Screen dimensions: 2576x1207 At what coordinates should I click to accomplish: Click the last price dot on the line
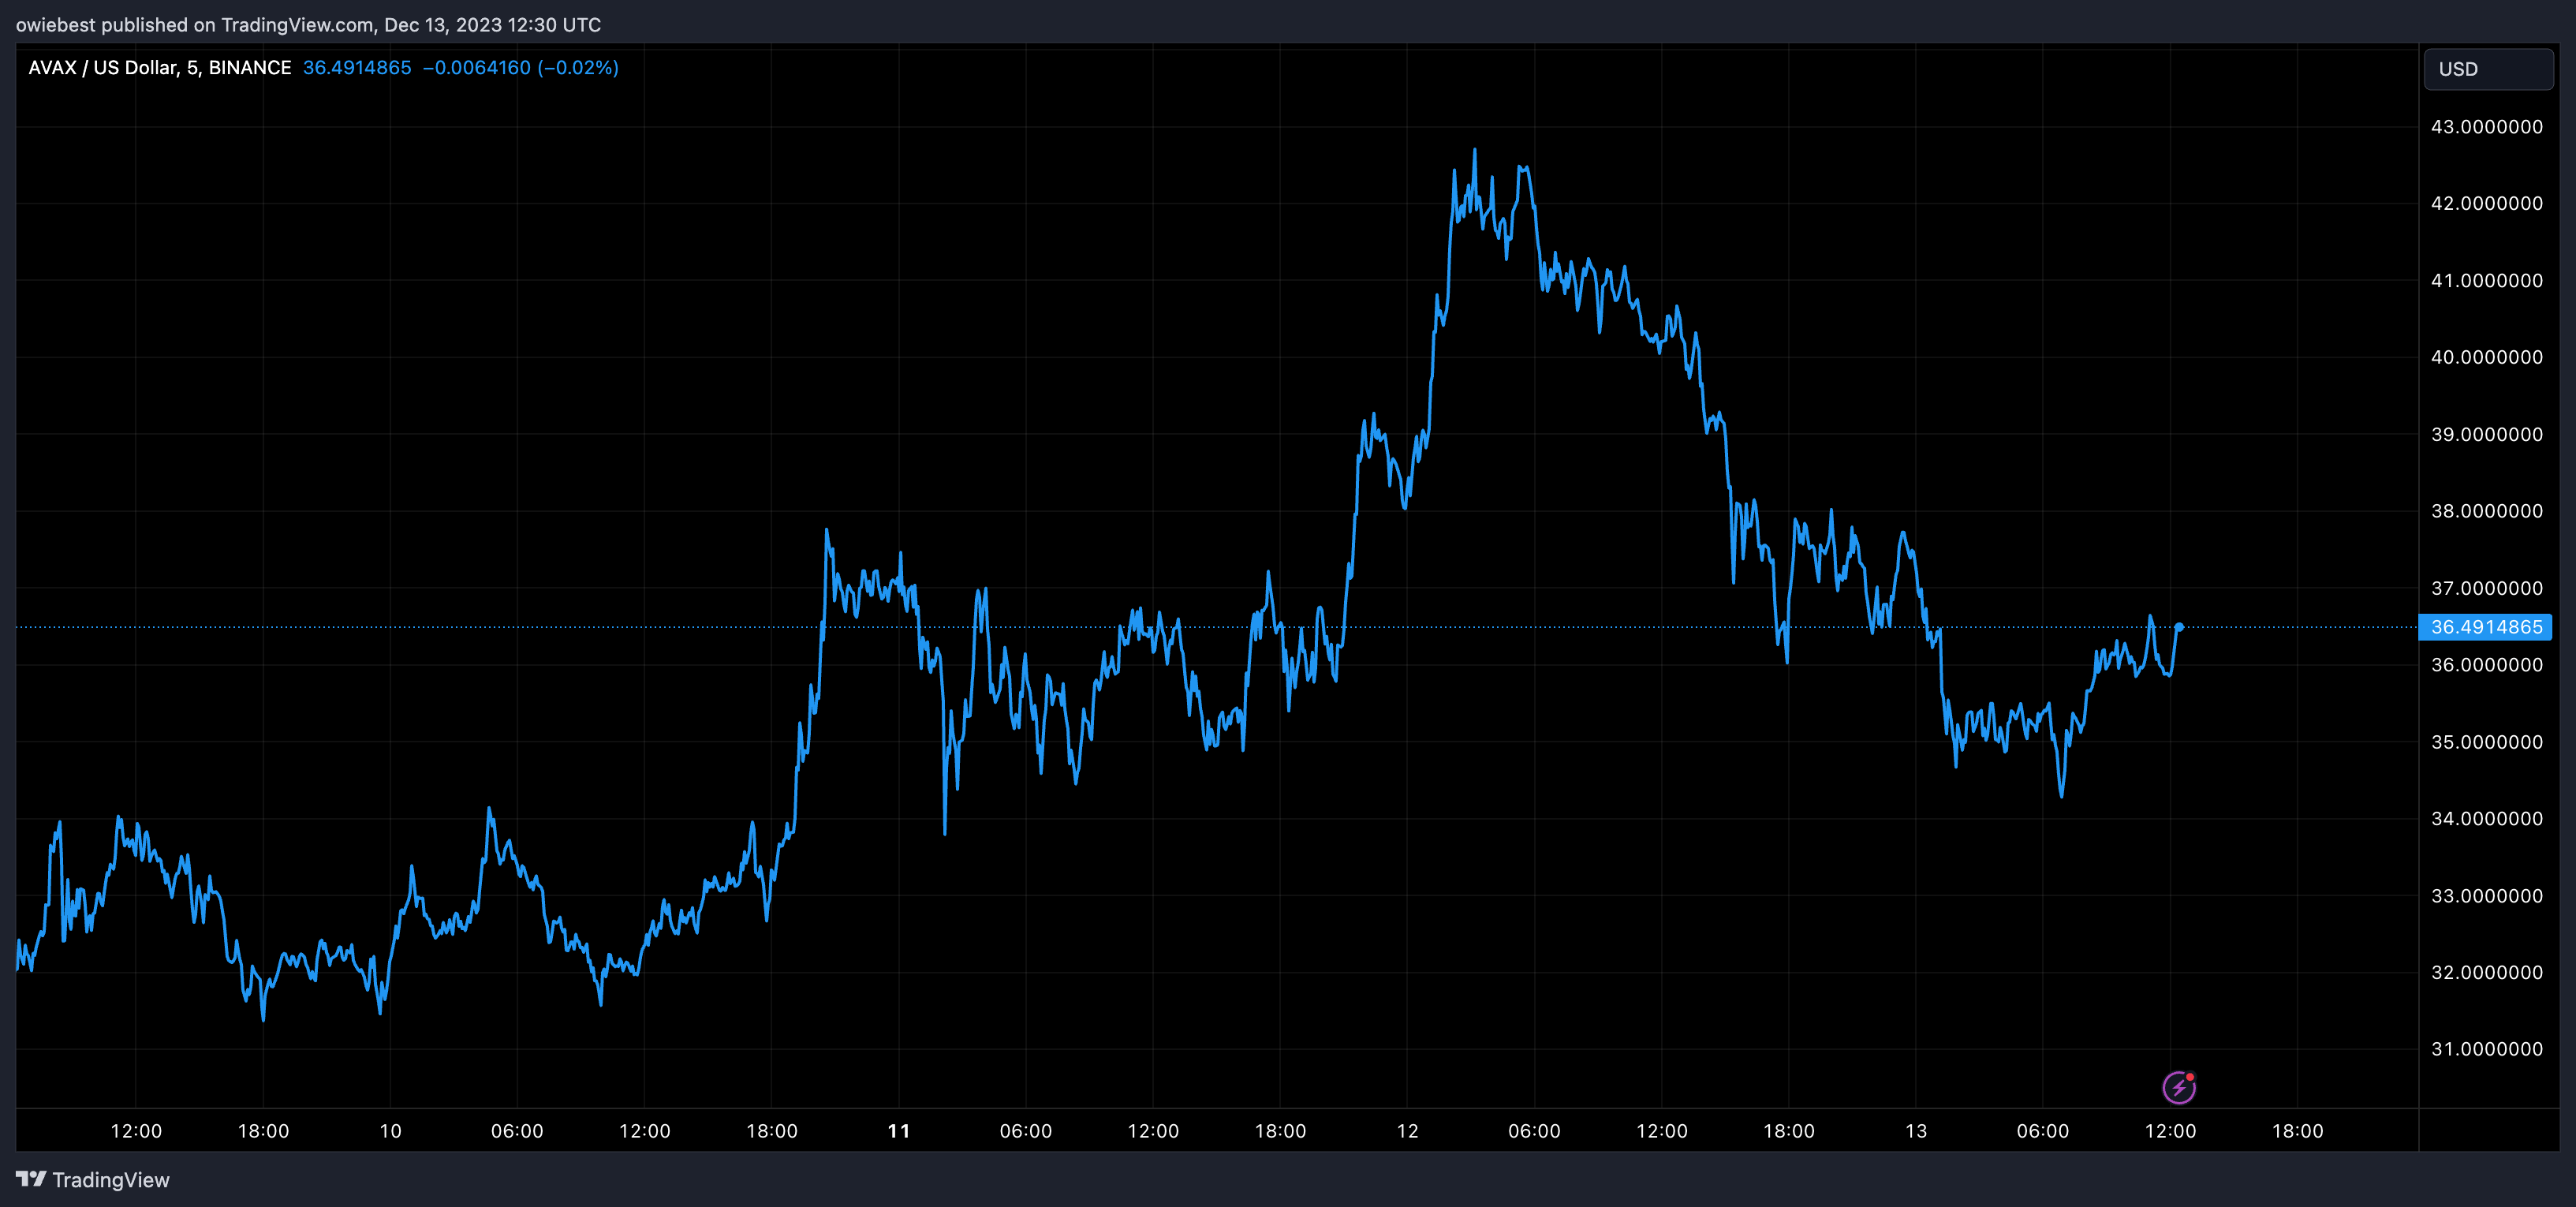point(2179,627)
